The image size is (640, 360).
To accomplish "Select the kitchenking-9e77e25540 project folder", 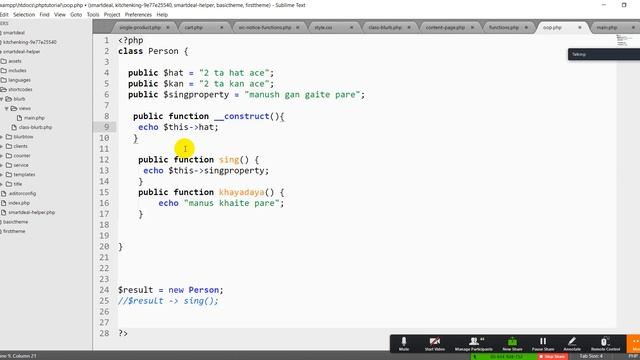I will coord(30,42).
